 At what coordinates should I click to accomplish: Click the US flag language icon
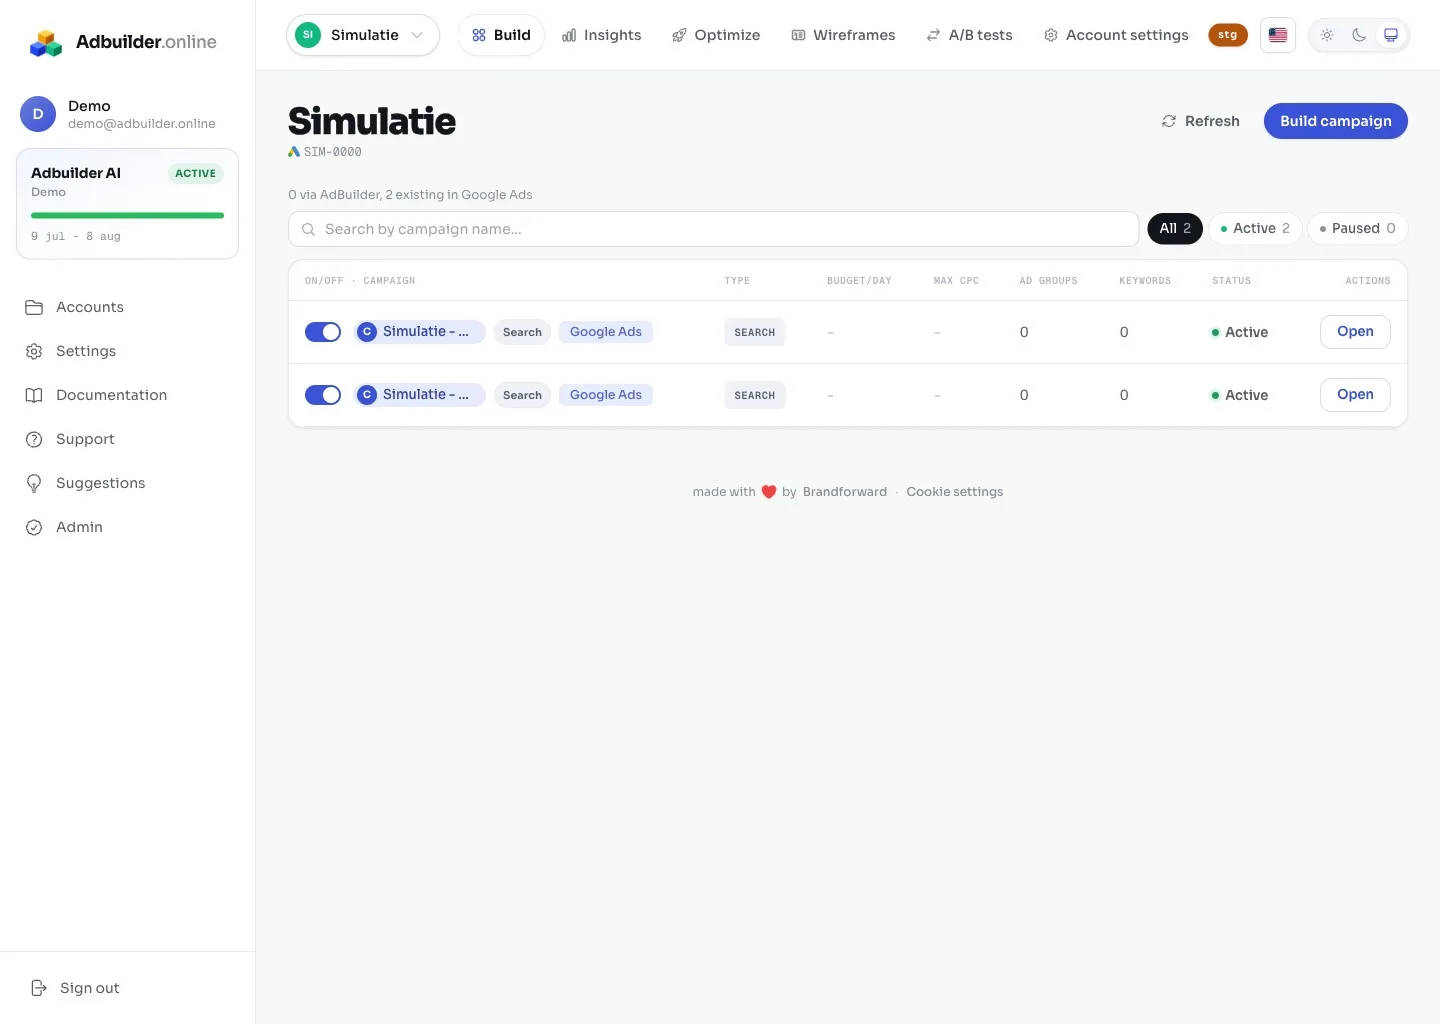(1278, 35)
